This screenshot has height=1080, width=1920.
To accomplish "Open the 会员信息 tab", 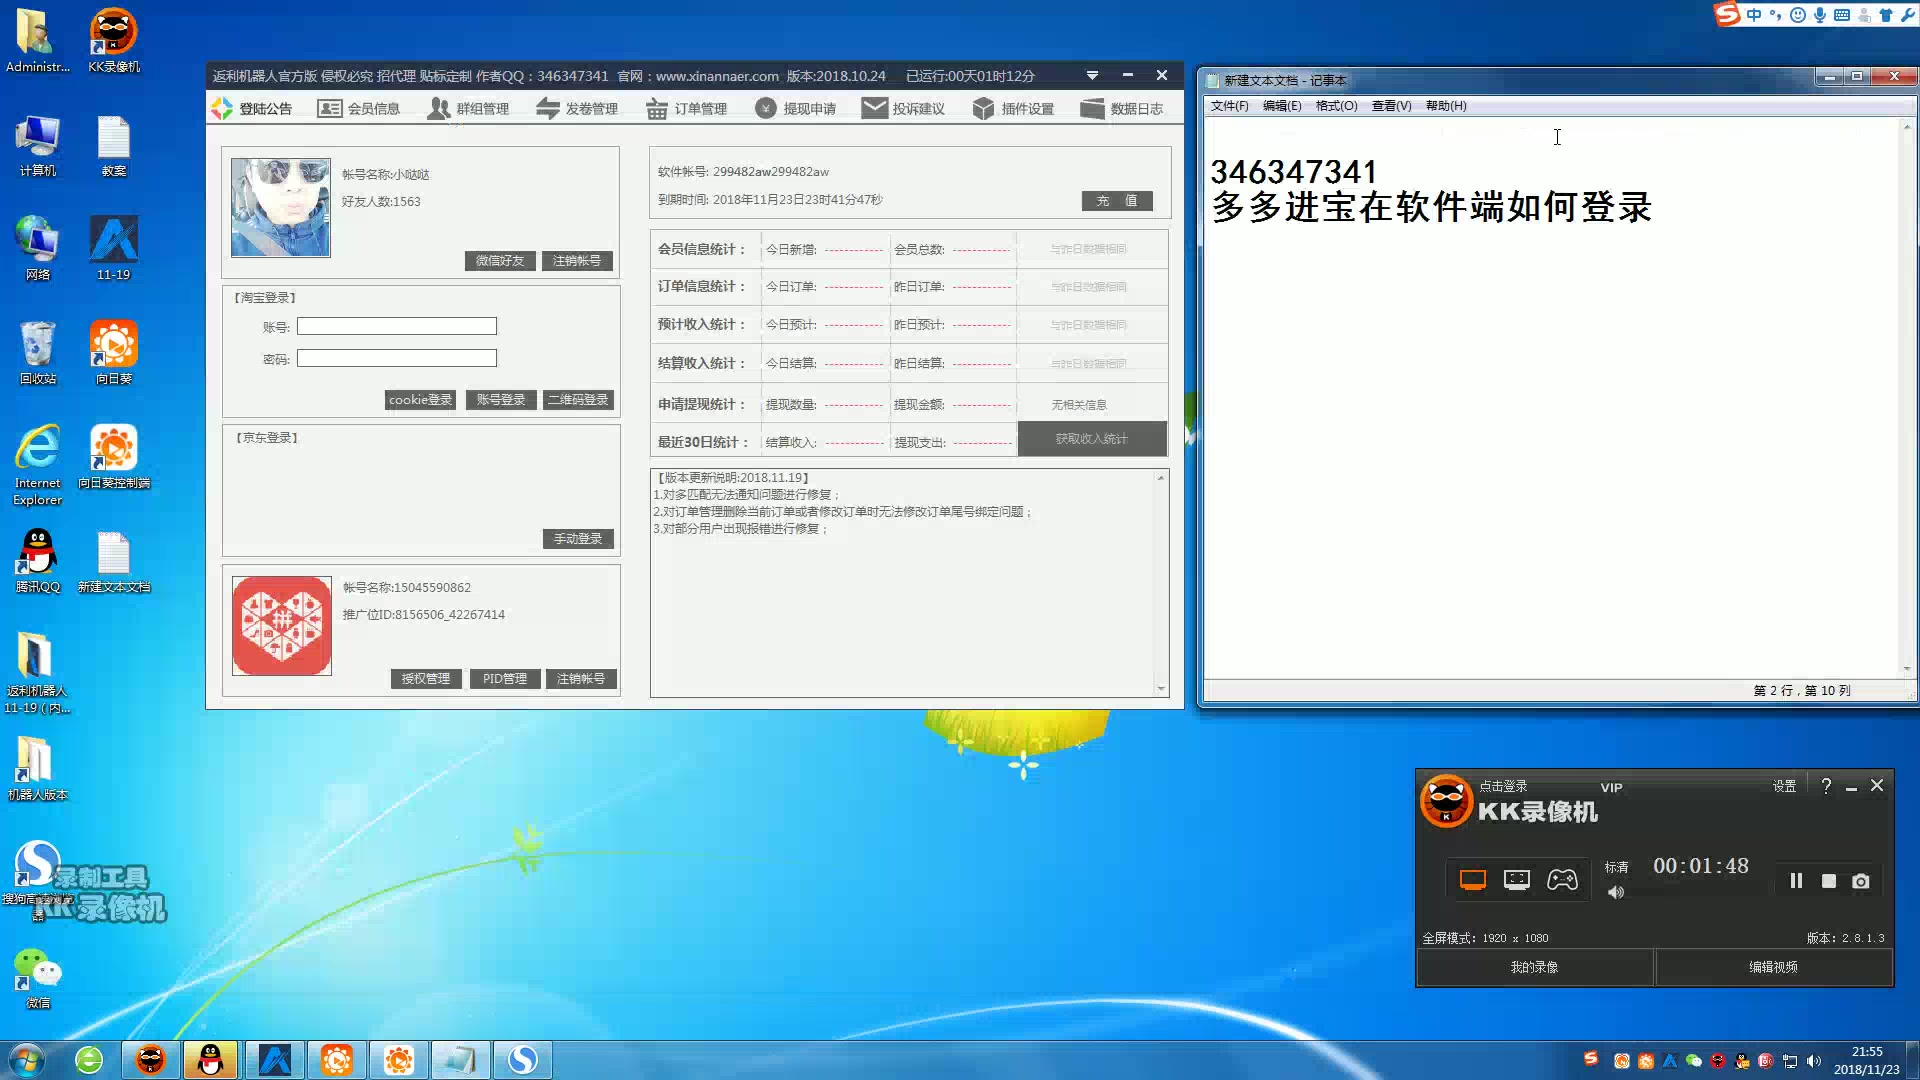I will [359, 108].
